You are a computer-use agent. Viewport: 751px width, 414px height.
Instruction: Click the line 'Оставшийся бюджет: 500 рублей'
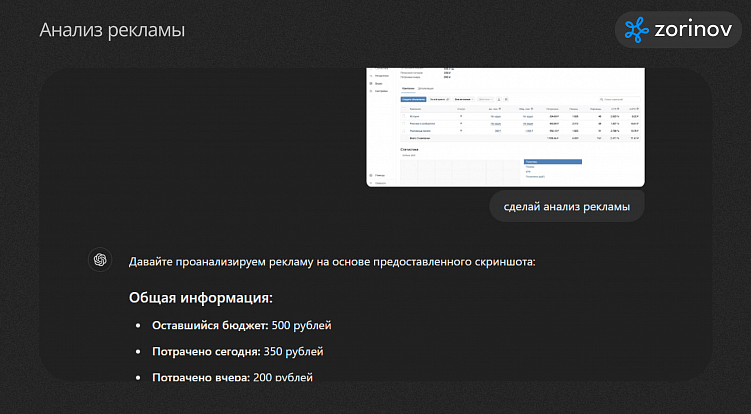coord(241,325)
